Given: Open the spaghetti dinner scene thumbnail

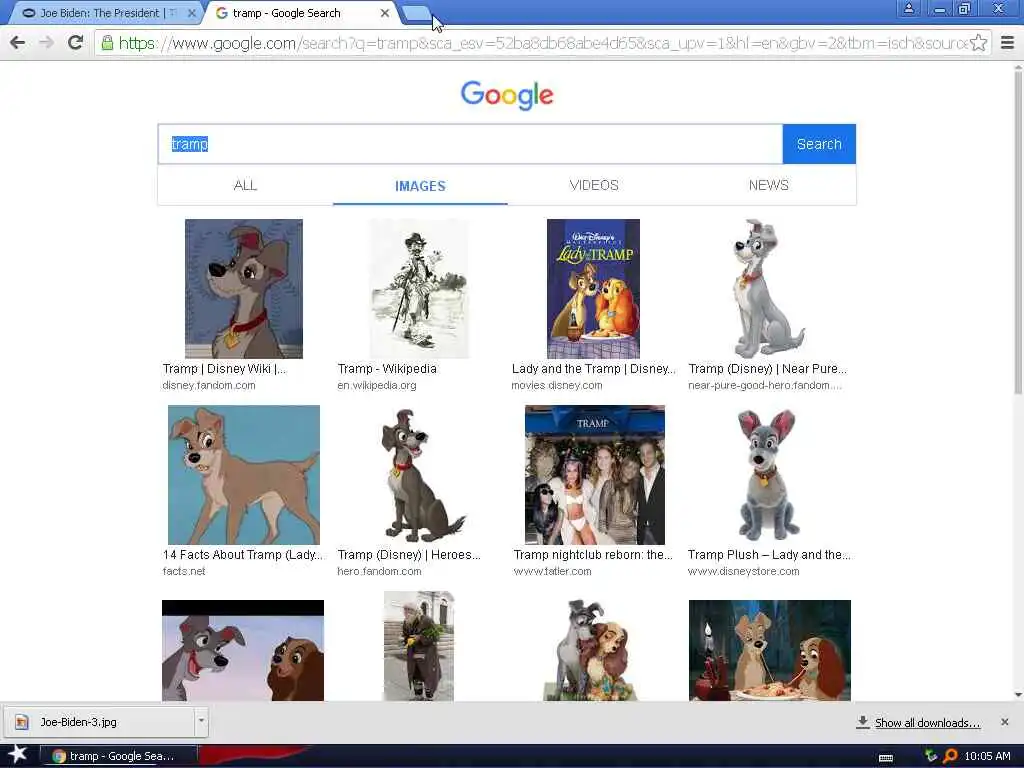Looking at the screenshot, I should 769,650.
